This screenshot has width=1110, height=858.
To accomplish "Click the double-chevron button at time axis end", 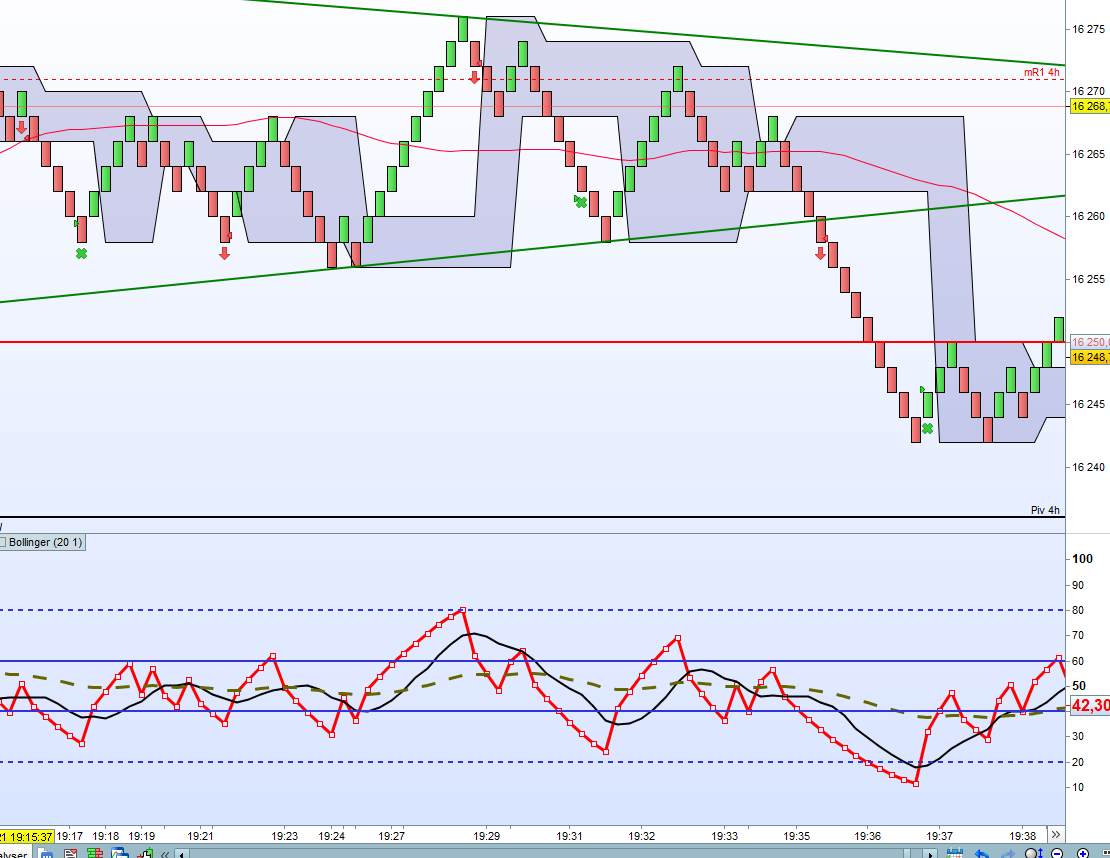I will (1055, 835).
